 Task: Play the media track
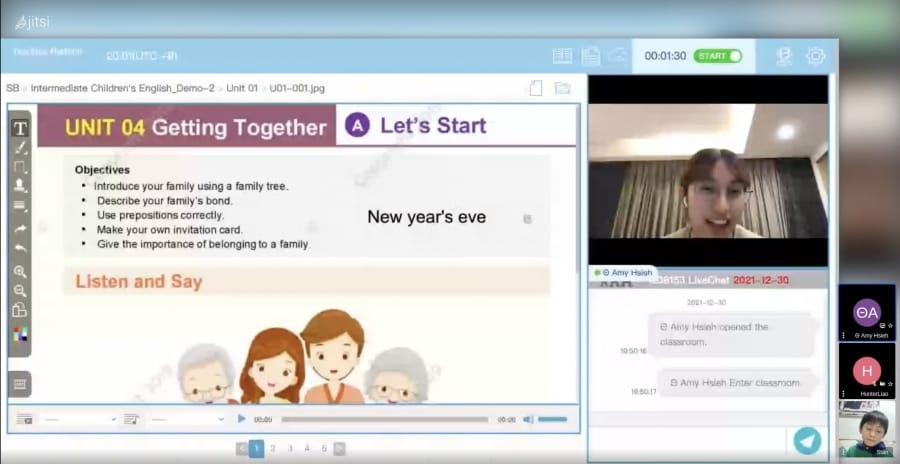pyautogui.click(x=242, y=419)
